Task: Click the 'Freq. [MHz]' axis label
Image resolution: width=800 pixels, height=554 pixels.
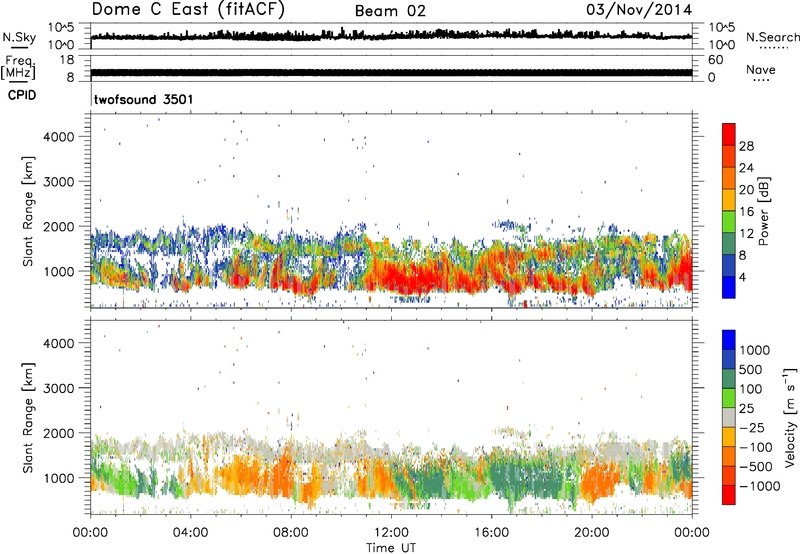Action: pos(18,68)
